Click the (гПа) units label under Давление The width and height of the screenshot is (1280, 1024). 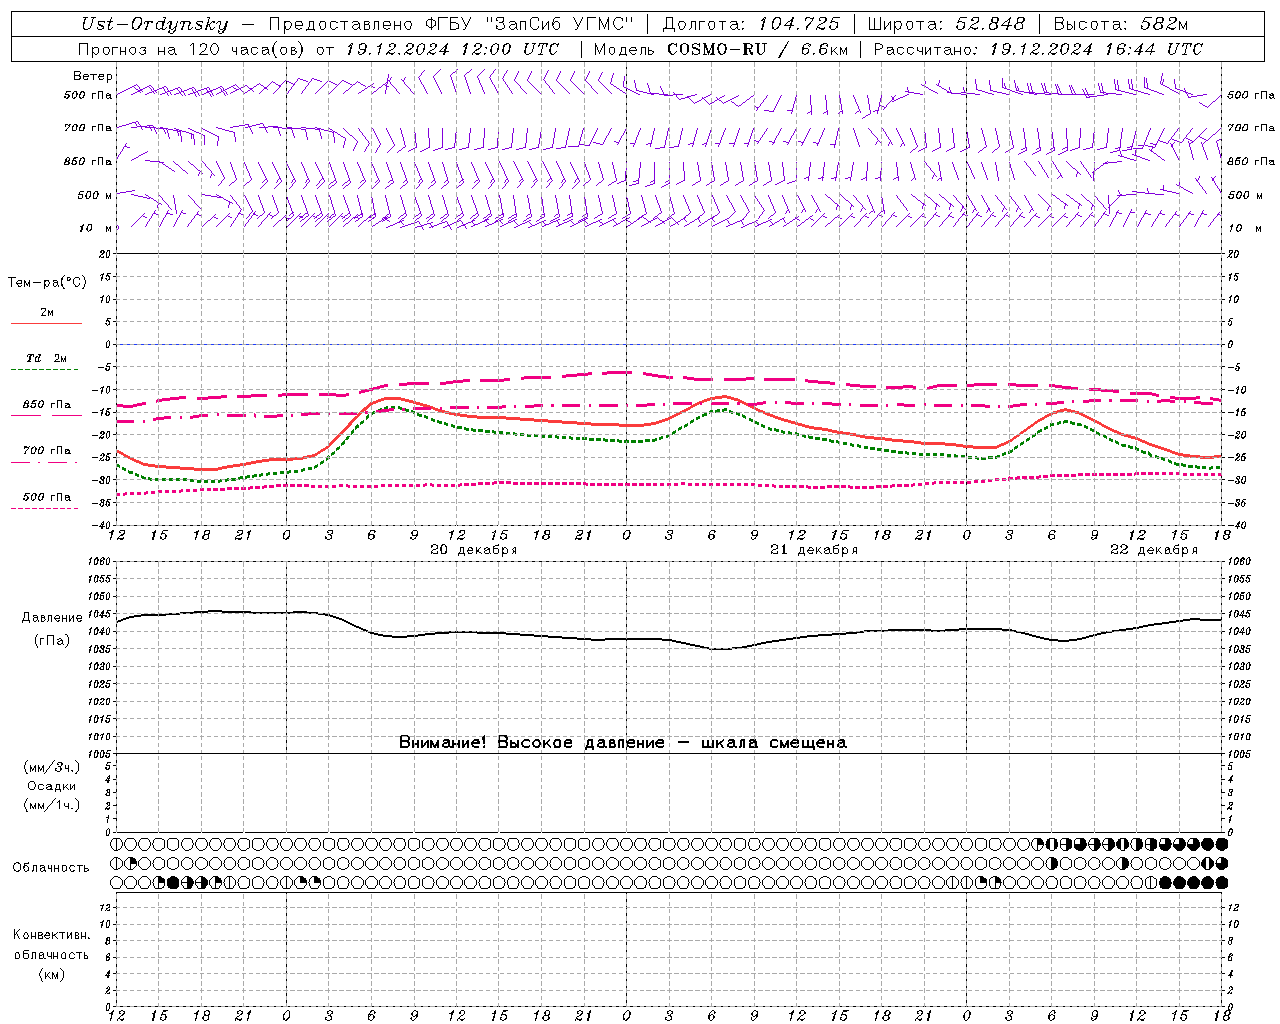pos(52,640)
